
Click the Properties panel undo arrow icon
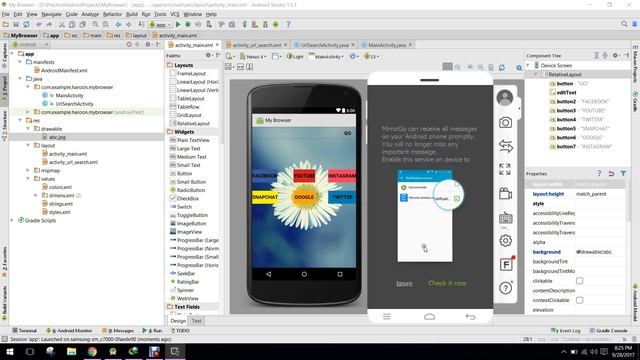tap(611, 173)
